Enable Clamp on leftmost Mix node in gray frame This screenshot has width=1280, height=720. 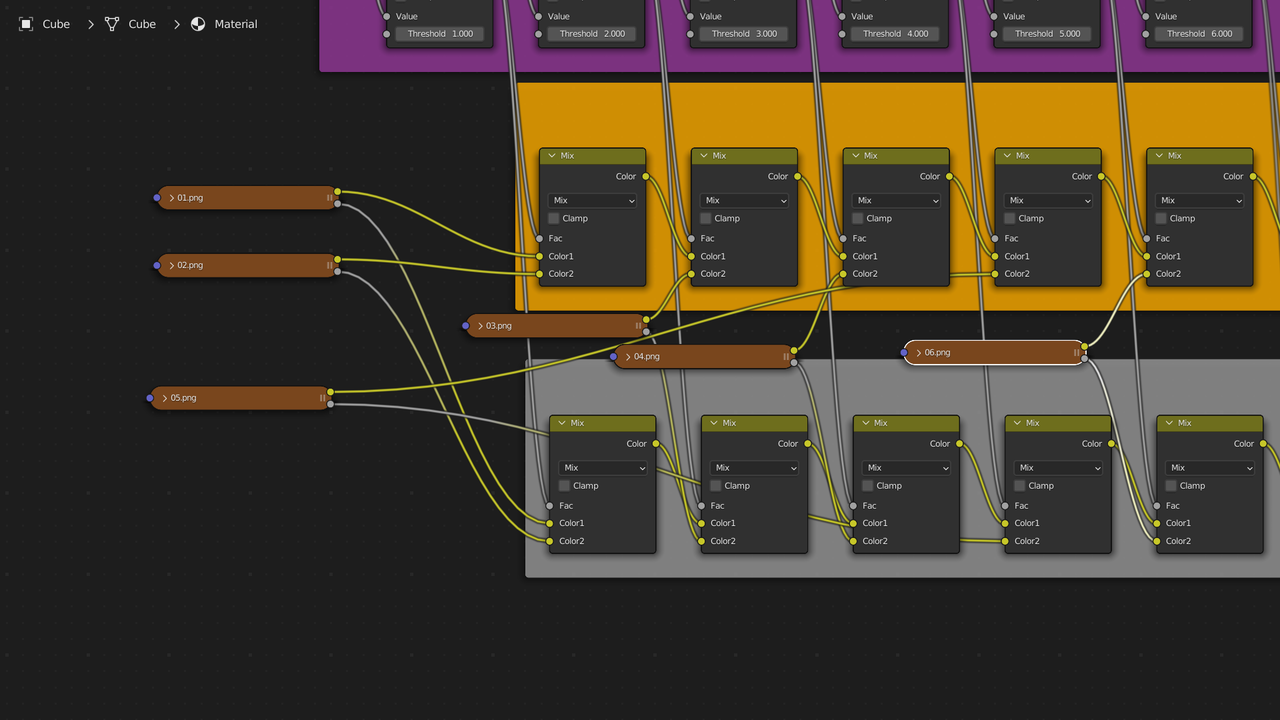pyautogui.click(x=564, y=486)
